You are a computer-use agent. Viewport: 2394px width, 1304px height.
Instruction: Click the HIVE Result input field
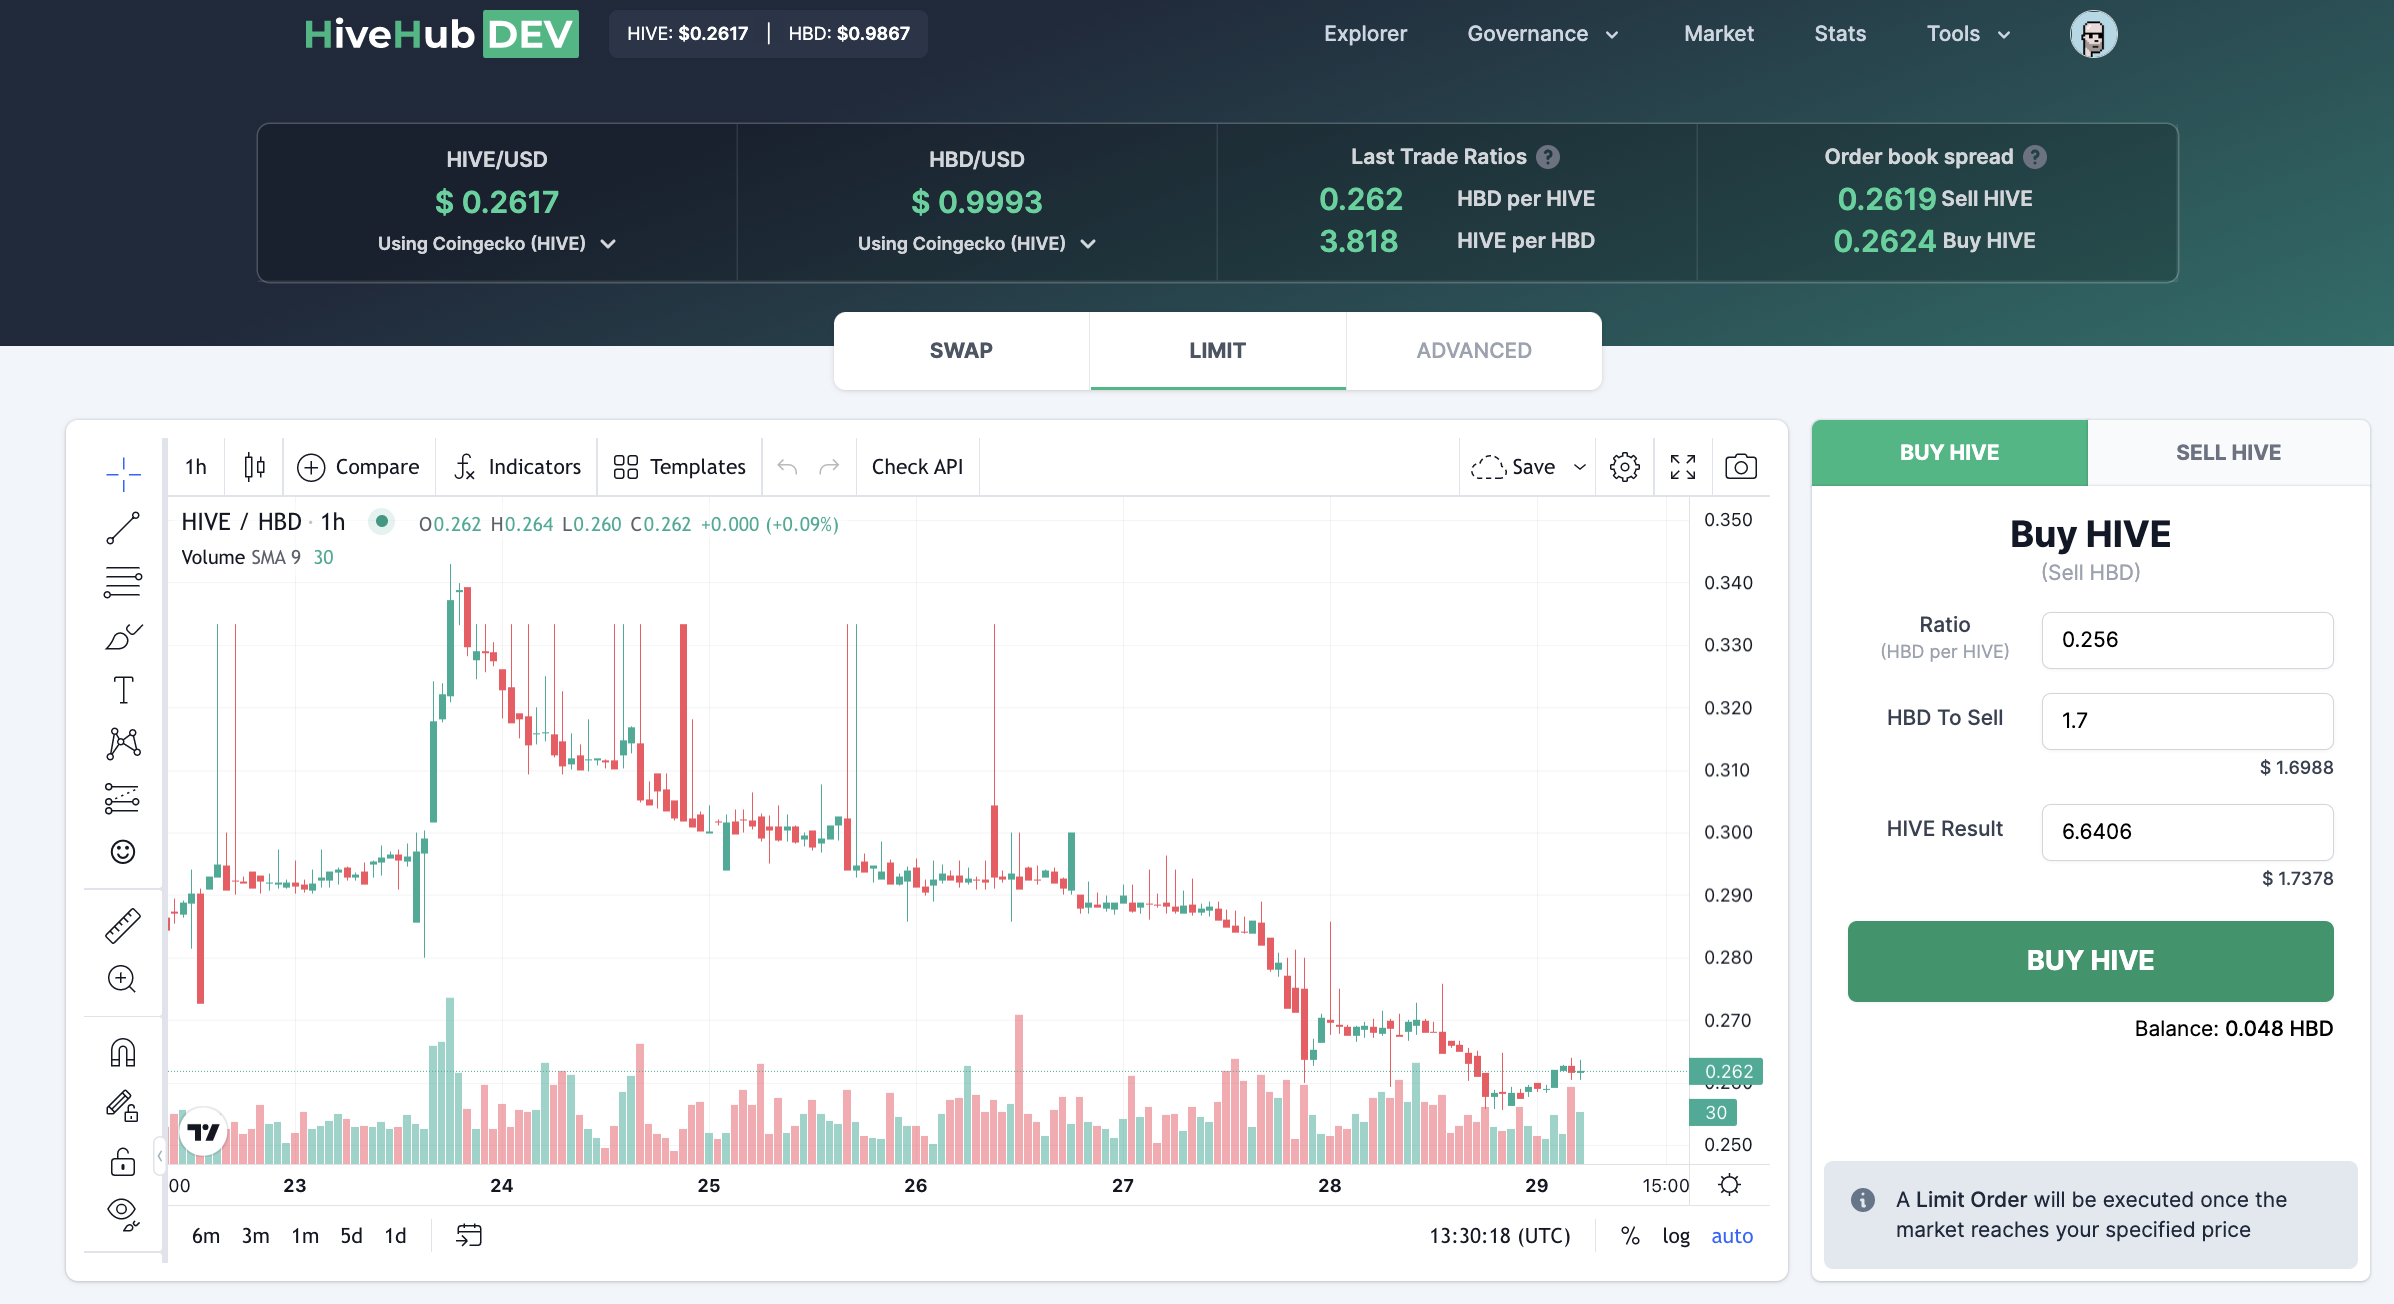point(2187,832)
